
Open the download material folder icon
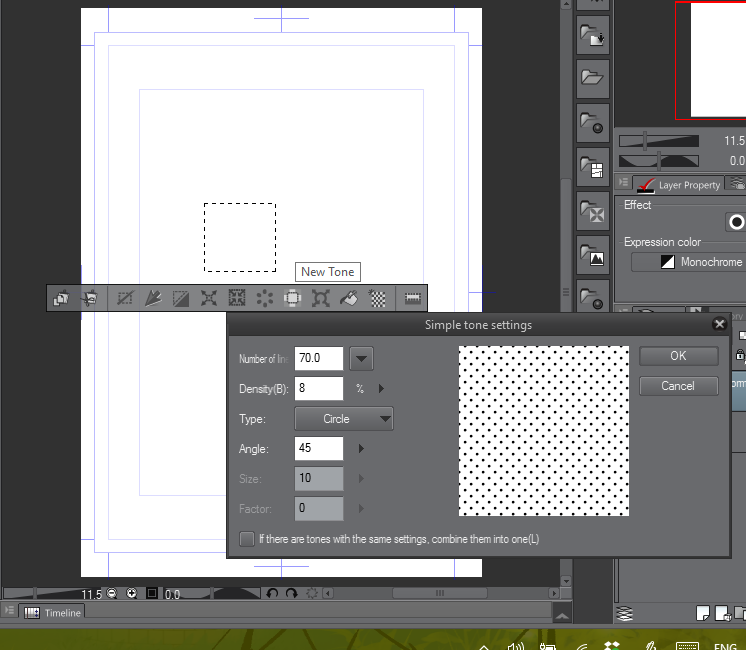coord(594,37)
